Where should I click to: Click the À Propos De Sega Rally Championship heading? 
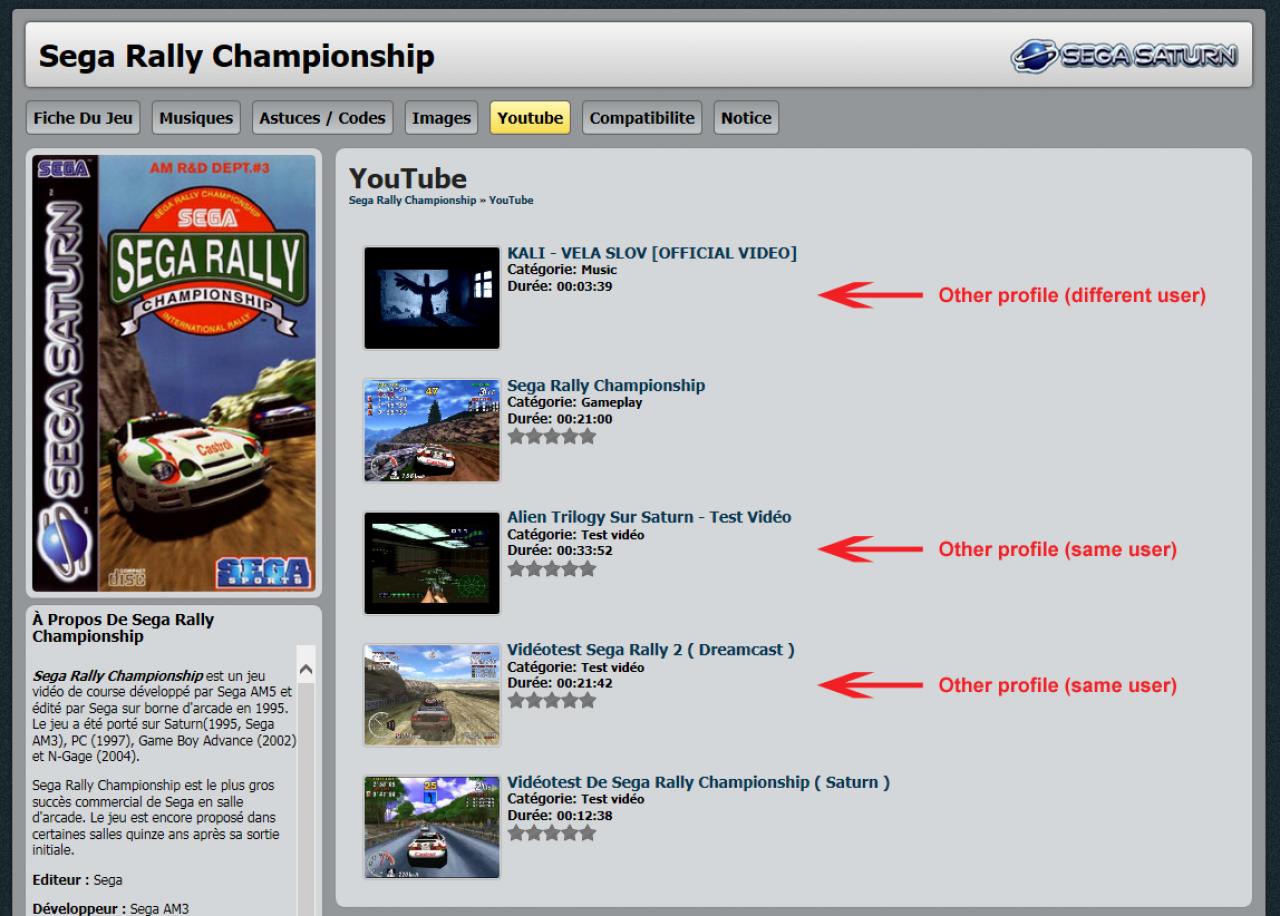(x=123, y=628)
